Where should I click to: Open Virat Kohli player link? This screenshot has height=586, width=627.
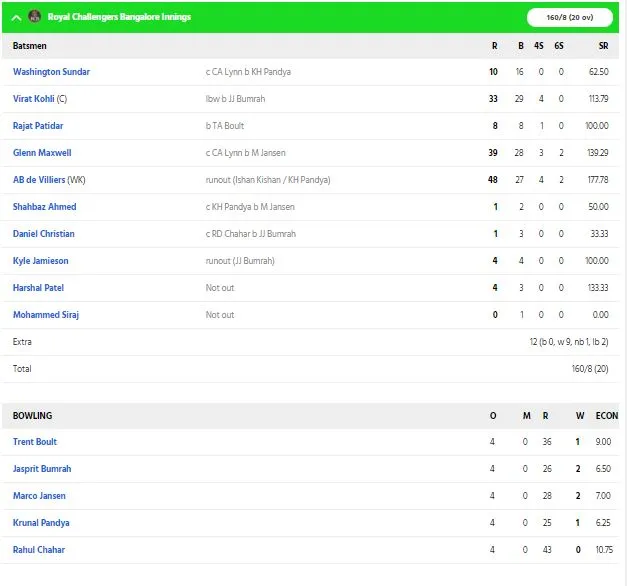coord(34,99)
